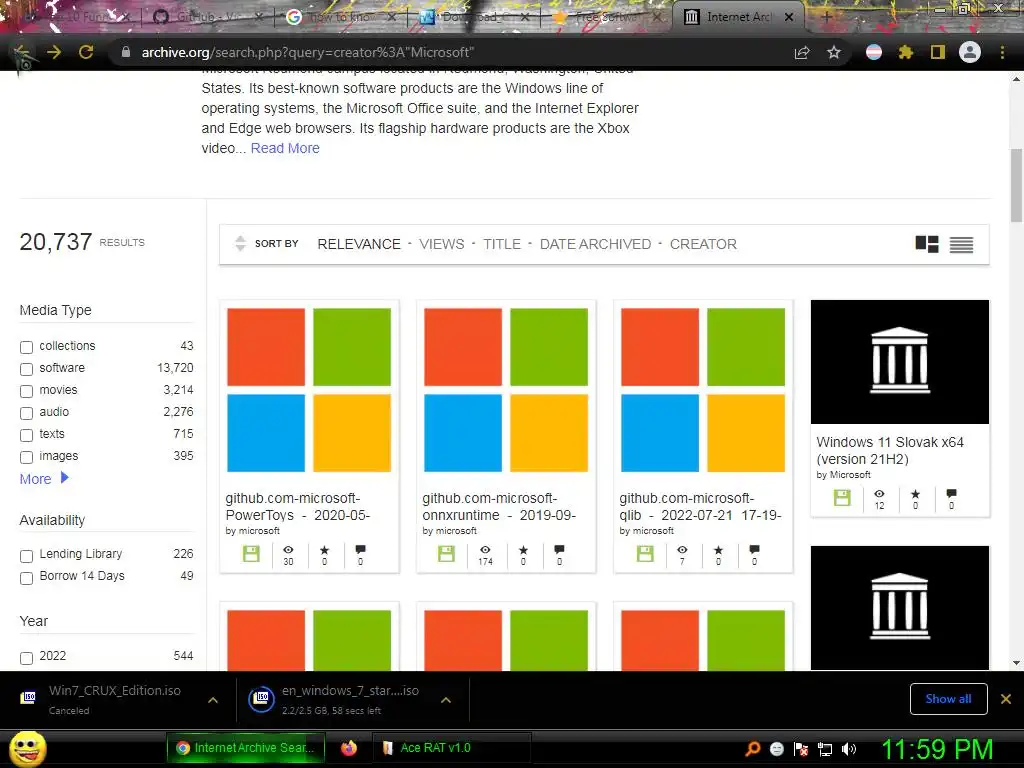
Task: Open a new browser tab
Action: click(826, 17)
